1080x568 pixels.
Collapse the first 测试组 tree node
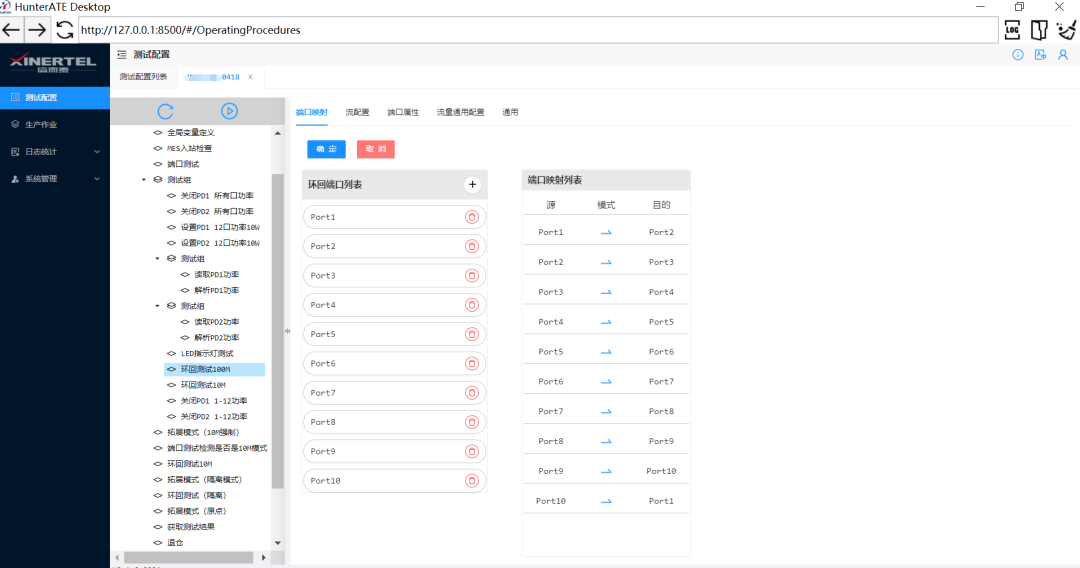(144, 180)
